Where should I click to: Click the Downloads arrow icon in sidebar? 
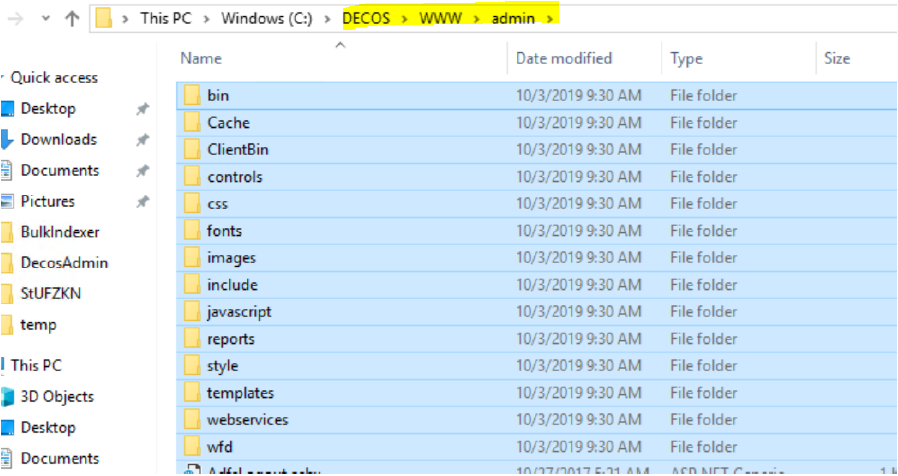[x=7, y=139]
